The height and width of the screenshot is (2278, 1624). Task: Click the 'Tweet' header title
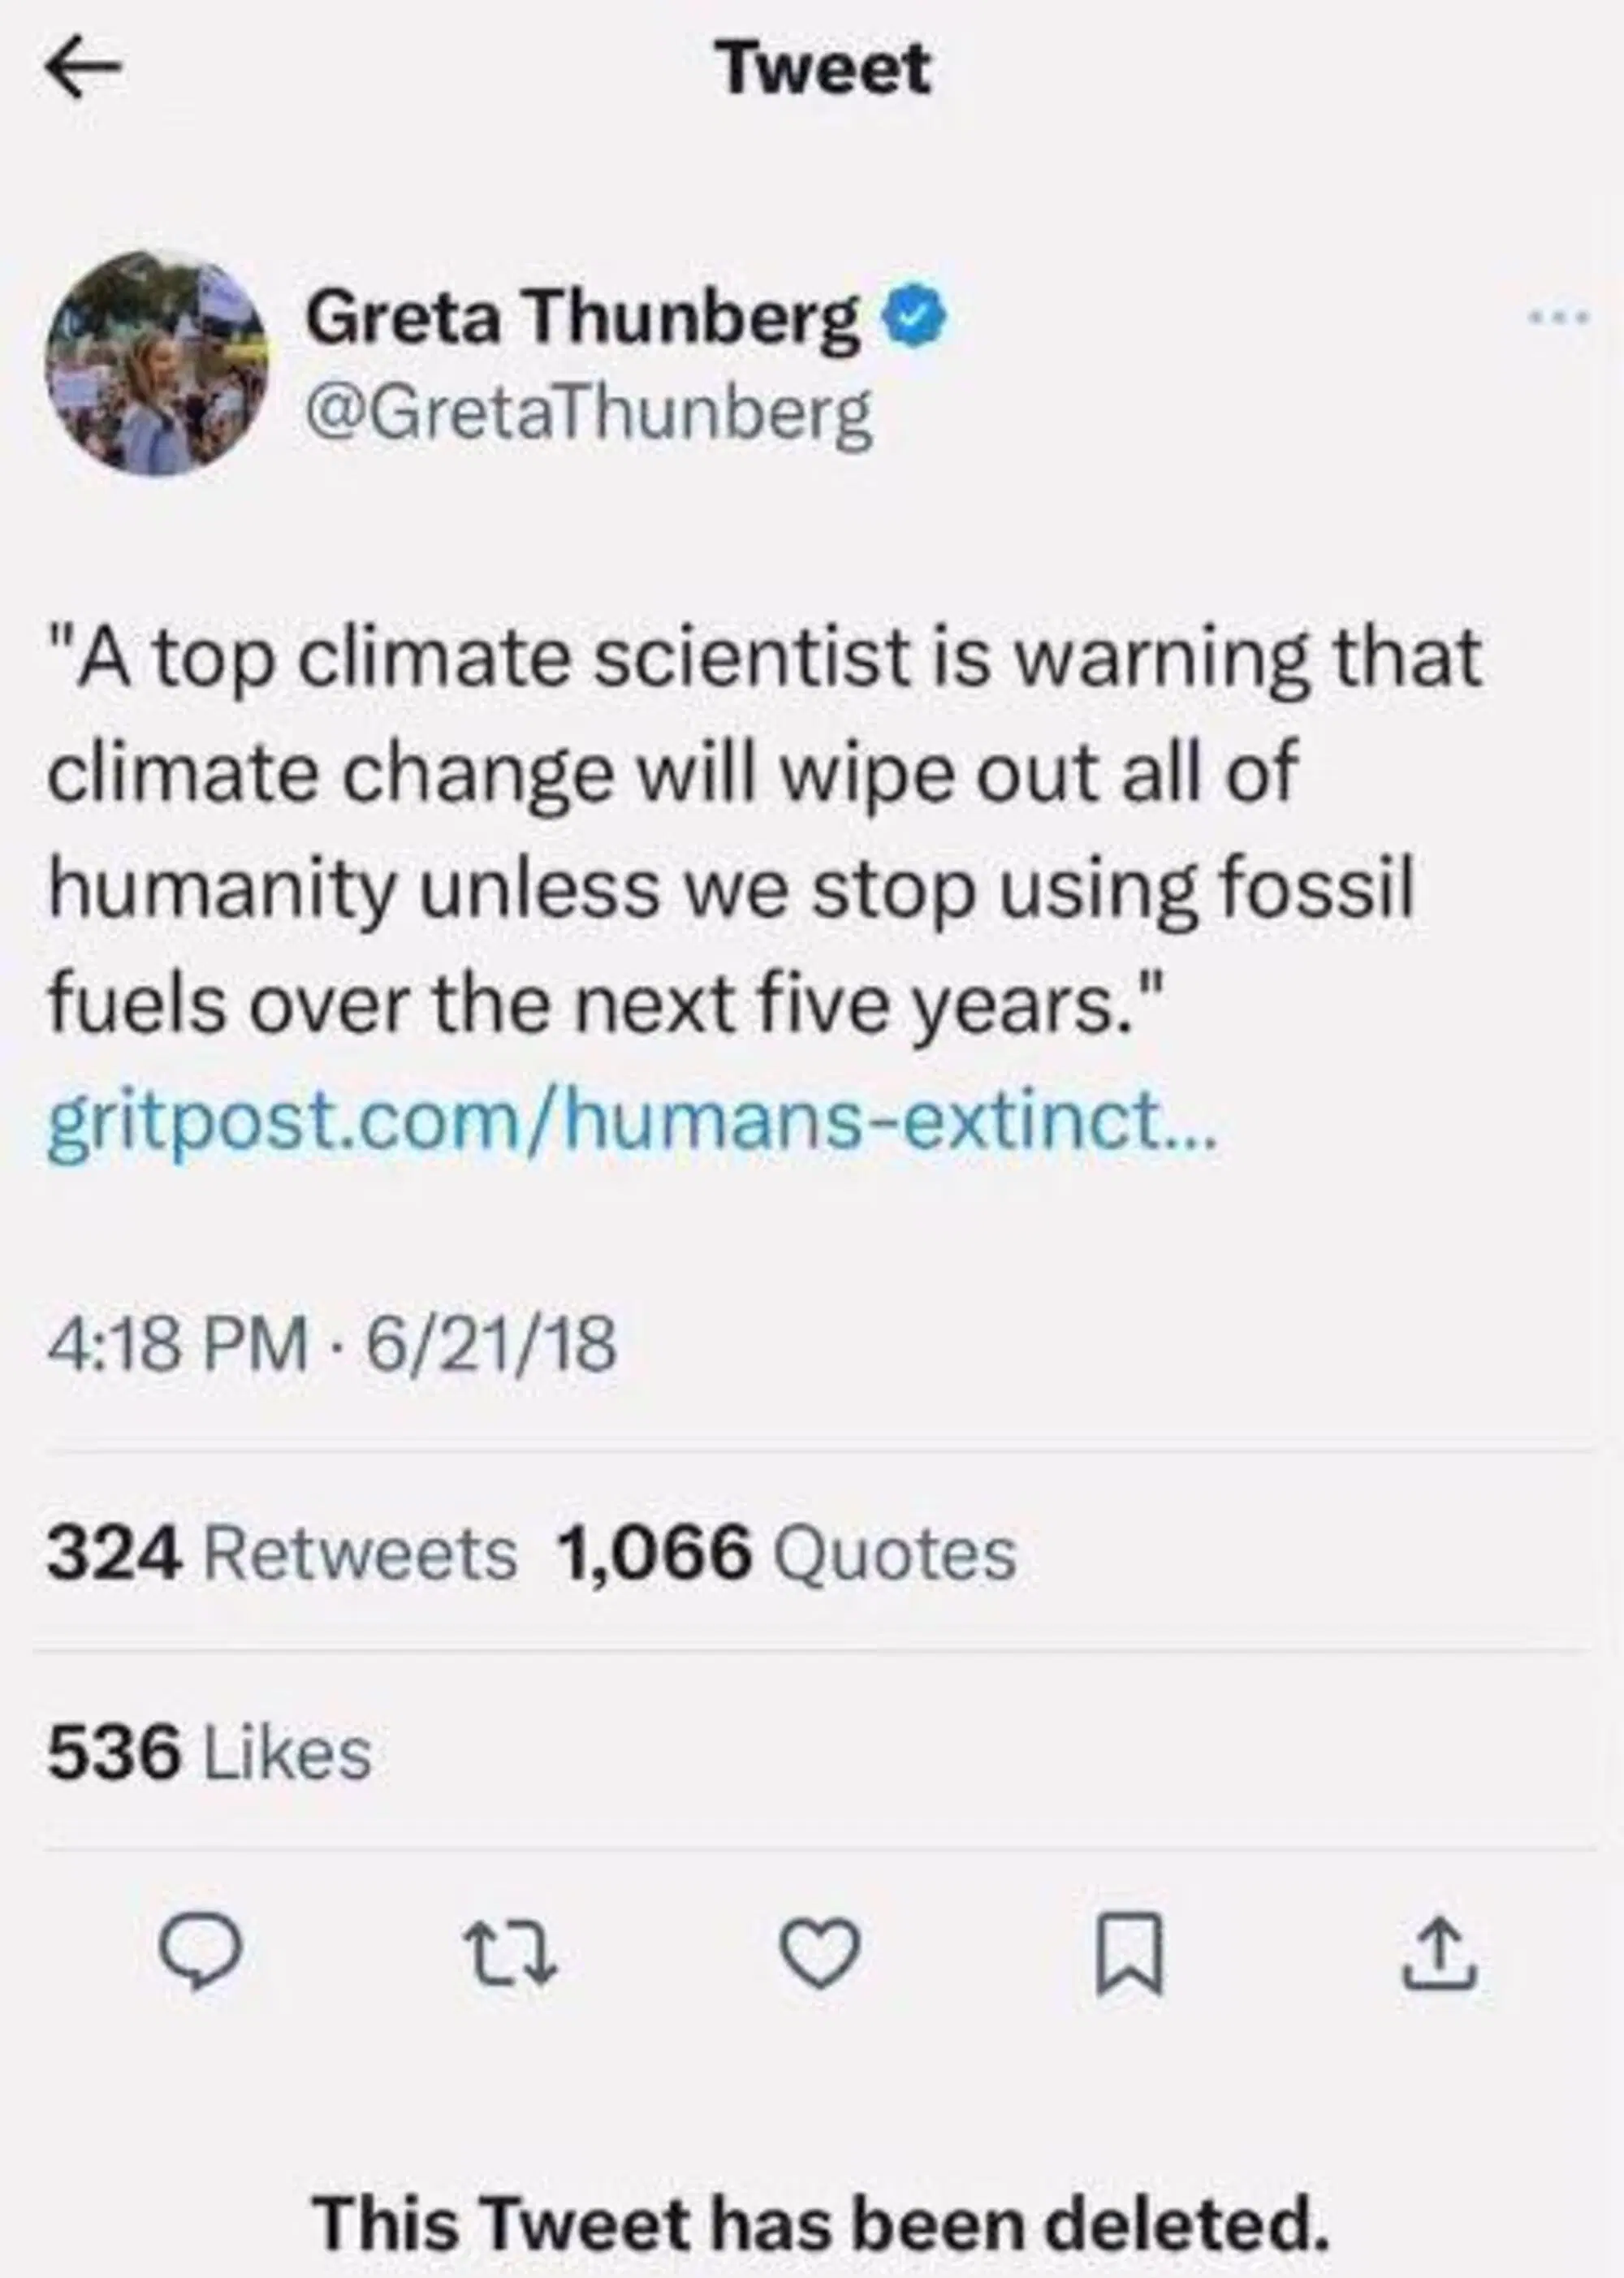tap(826, 70)
